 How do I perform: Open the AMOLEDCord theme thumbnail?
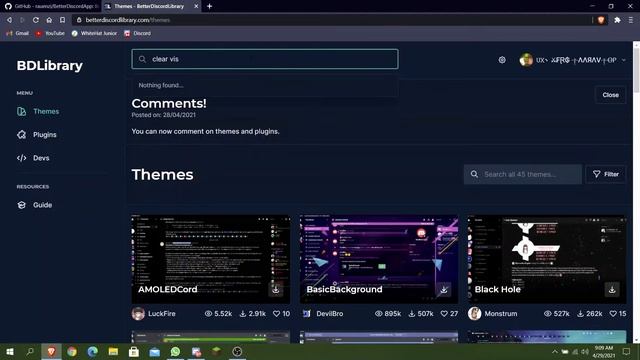(x=211, y=259)
